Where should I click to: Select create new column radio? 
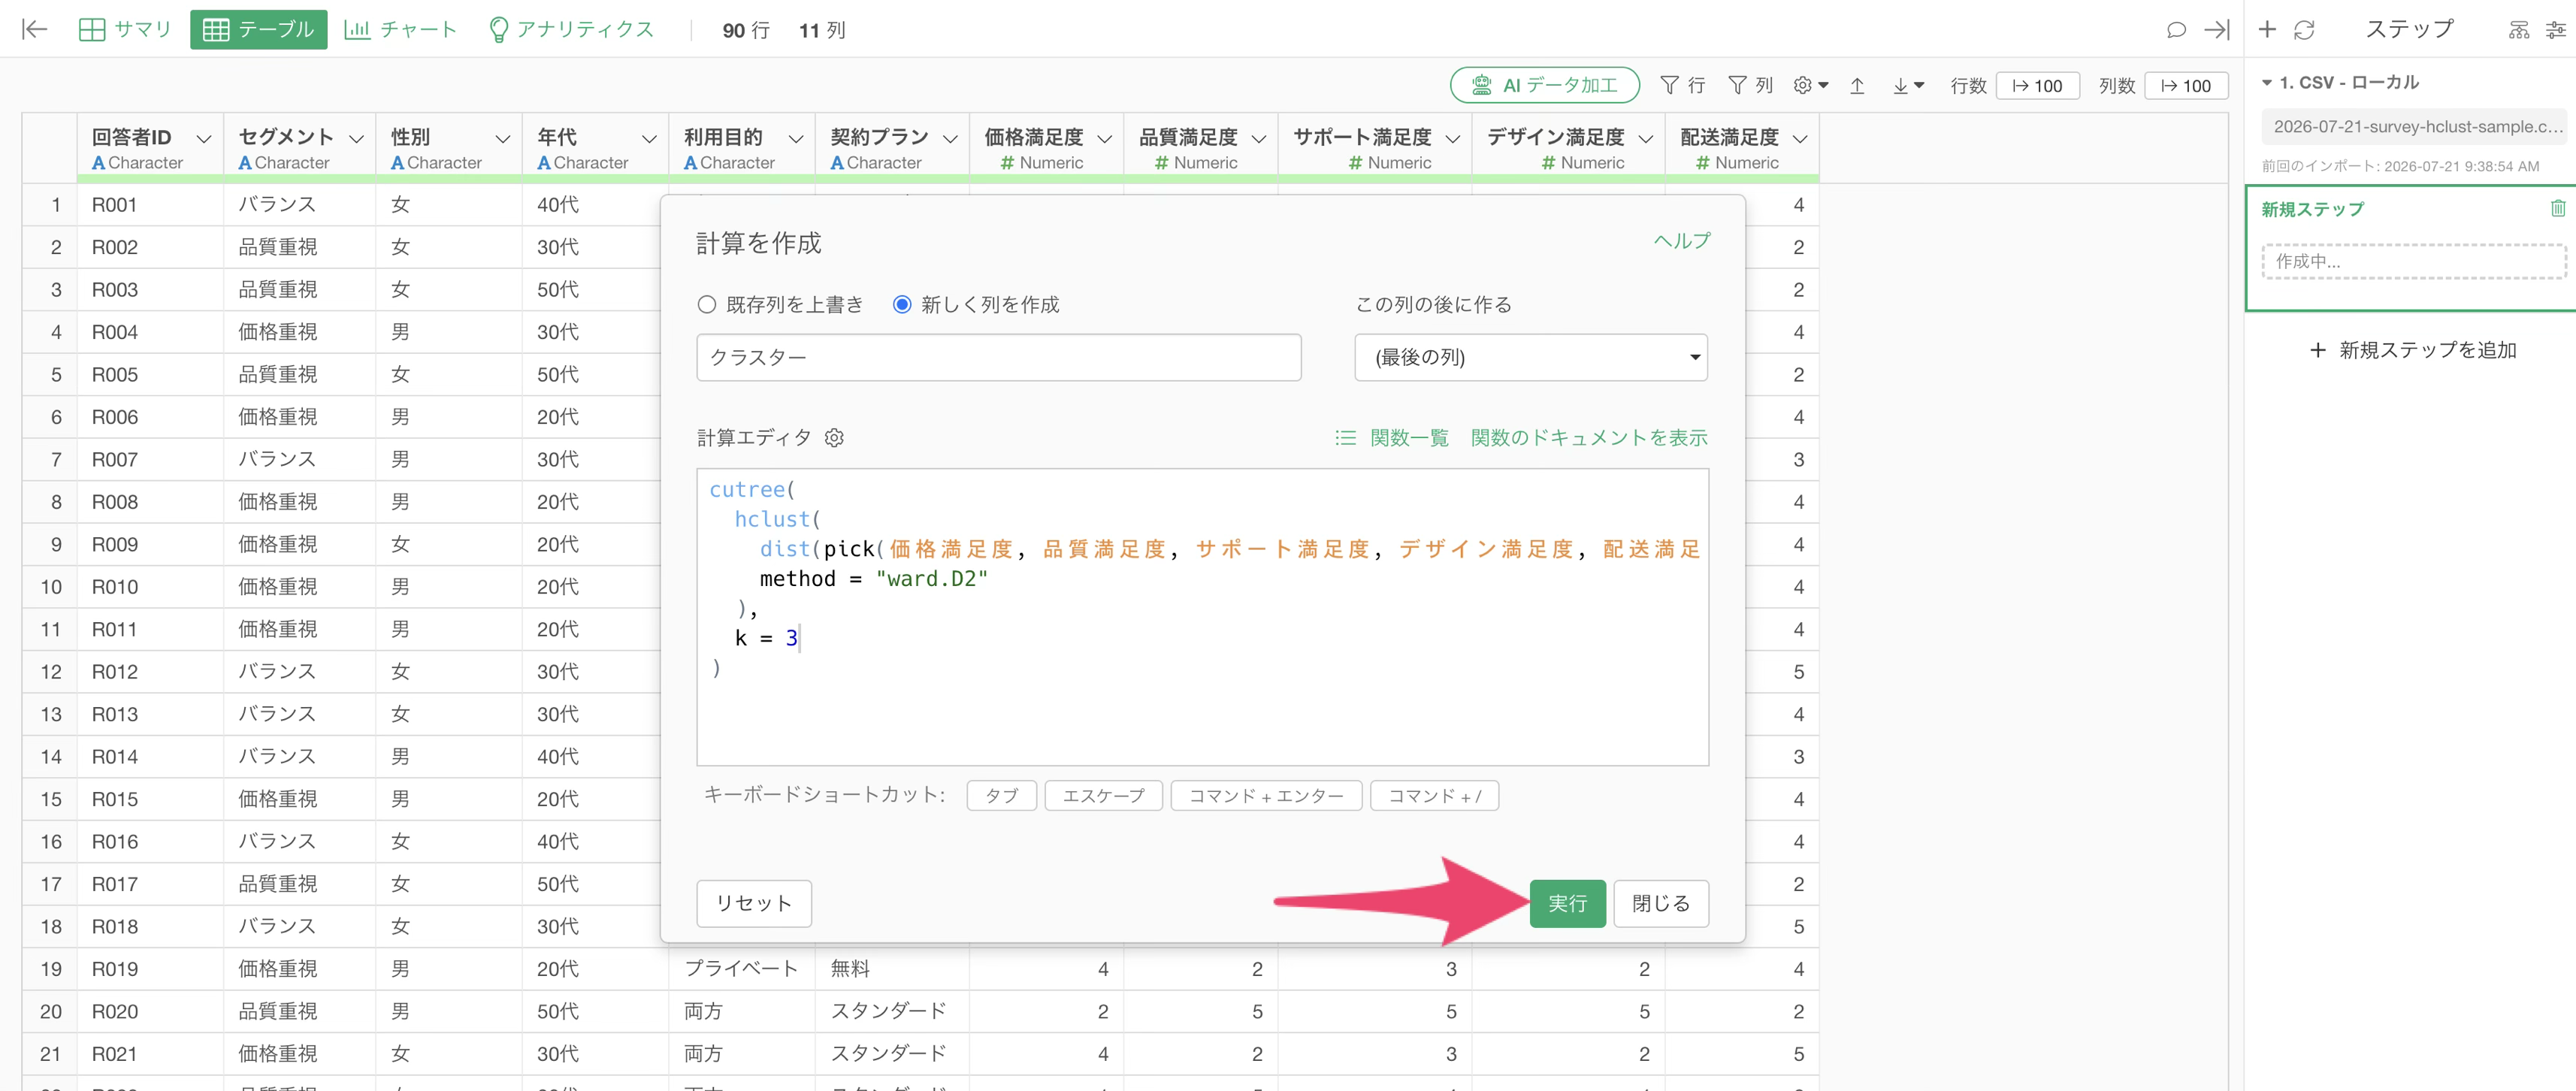coord(902,304)
